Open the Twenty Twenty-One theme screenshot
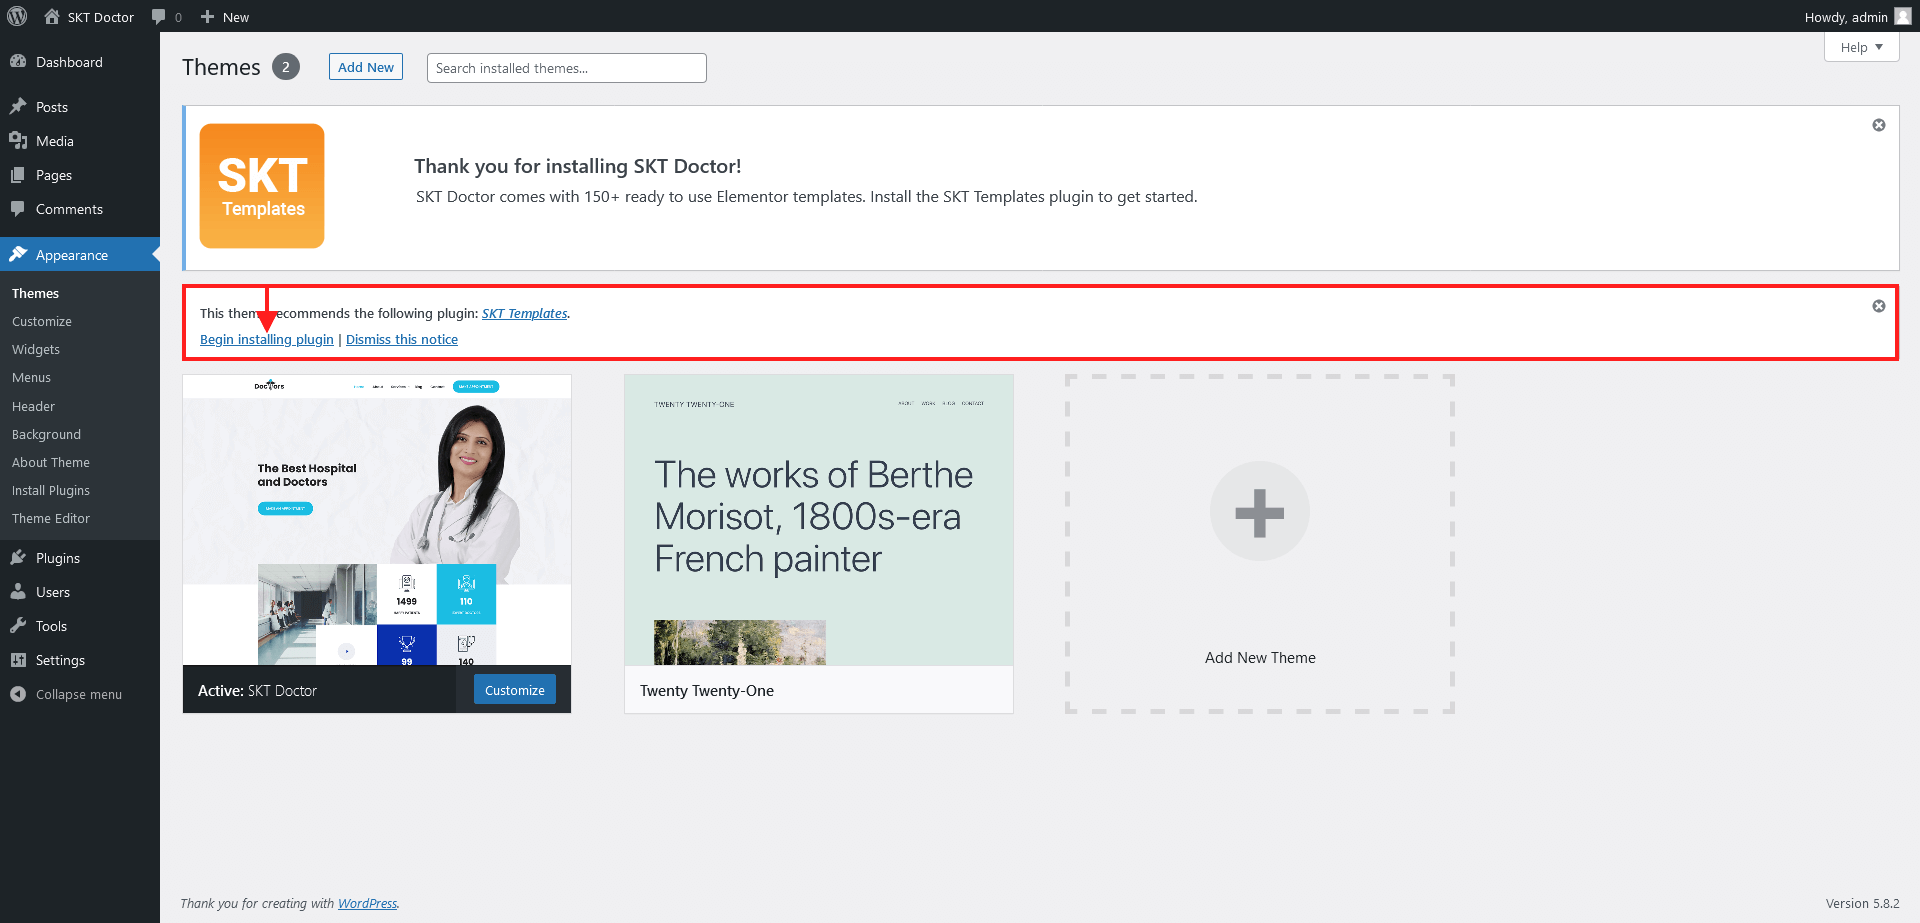The width and height of the screenshot is (1920, 923). [819, 520]
